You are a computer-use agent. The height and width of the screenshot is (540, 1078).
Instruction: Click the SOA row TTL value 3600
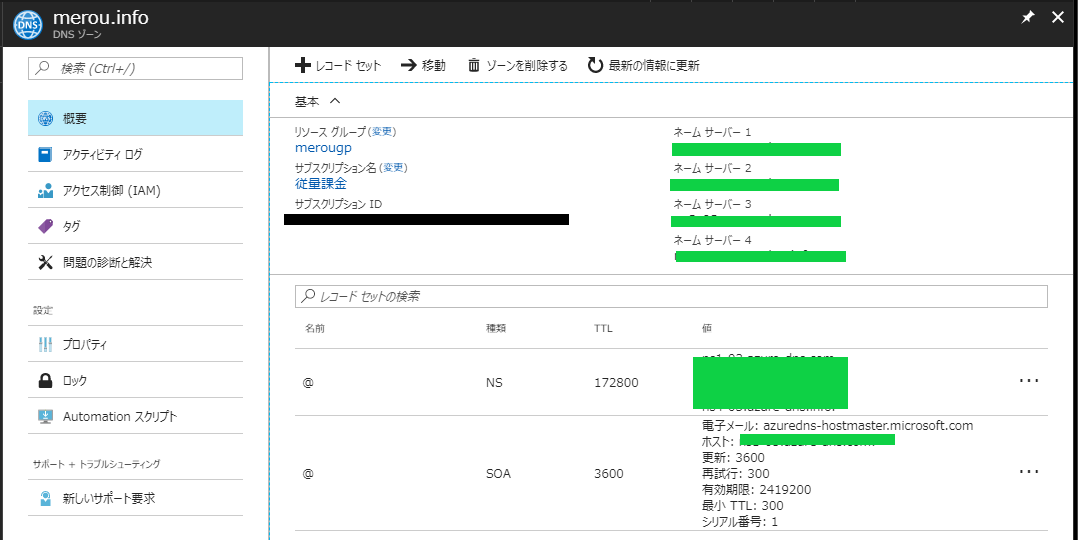(608, 473)
